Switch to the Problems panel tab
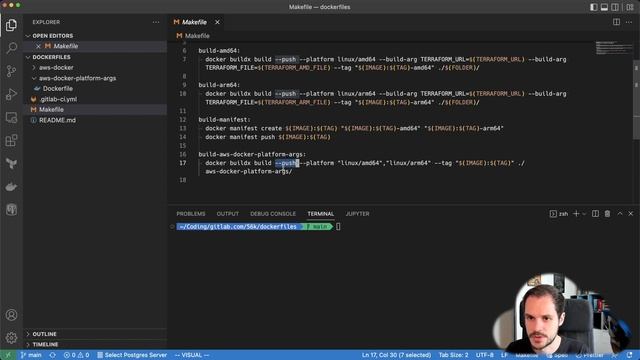Viewport: 640px width, 360px height. point(191,214)
